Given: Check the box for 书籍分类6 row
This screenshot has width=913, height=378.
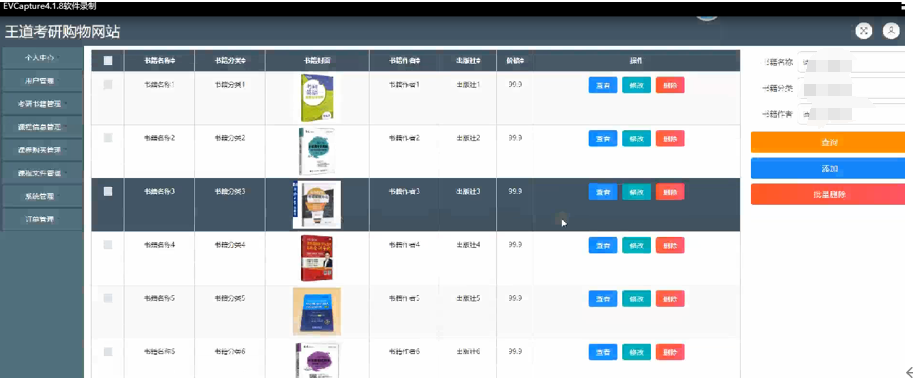Looking at the screenshot, I should point(108,352).
